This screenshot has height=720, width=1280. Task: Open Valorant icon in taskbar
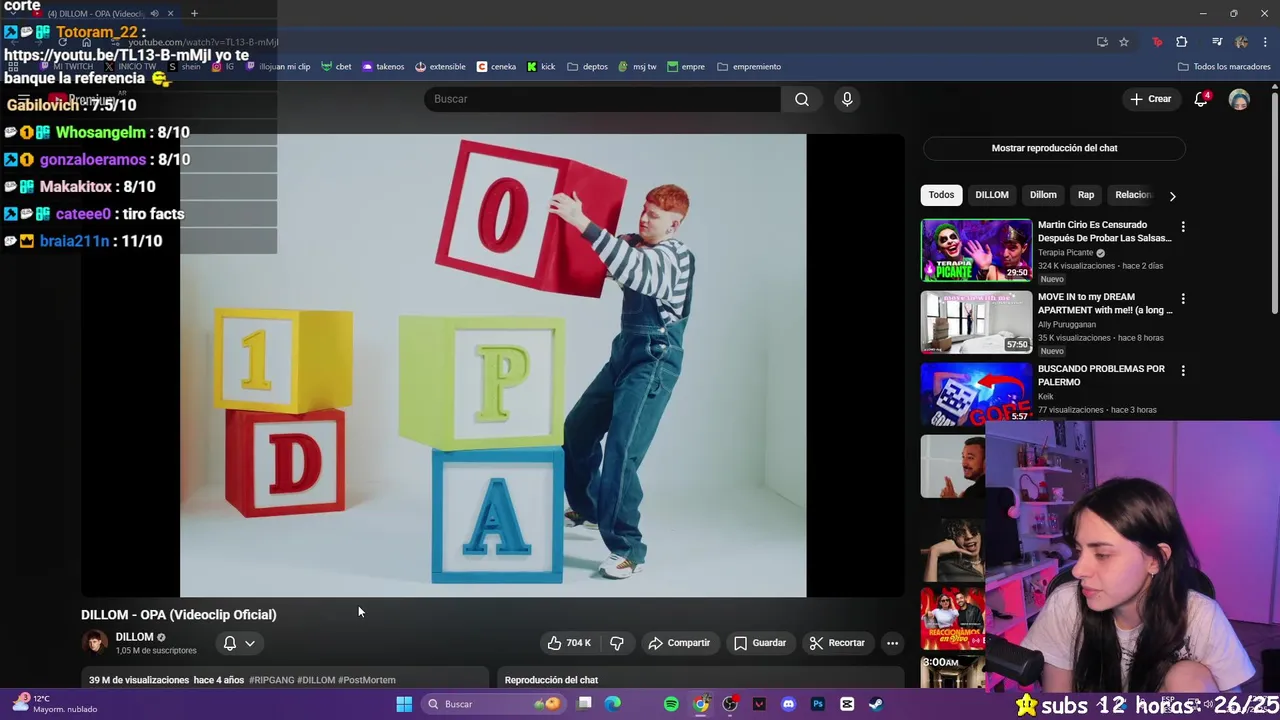759,704
